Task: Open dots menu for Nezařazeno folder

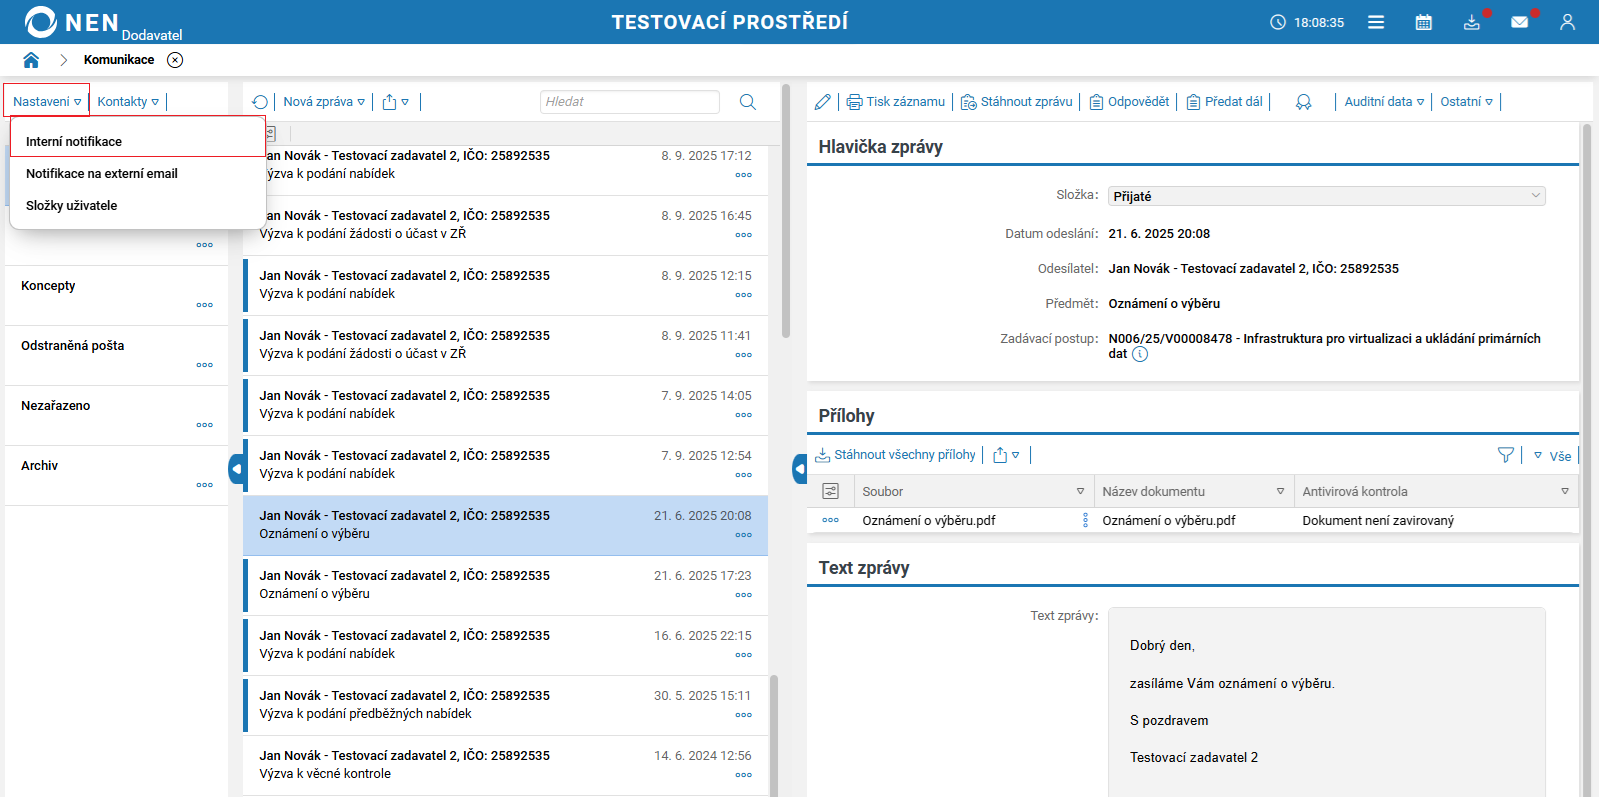Action: coord(205,425)
